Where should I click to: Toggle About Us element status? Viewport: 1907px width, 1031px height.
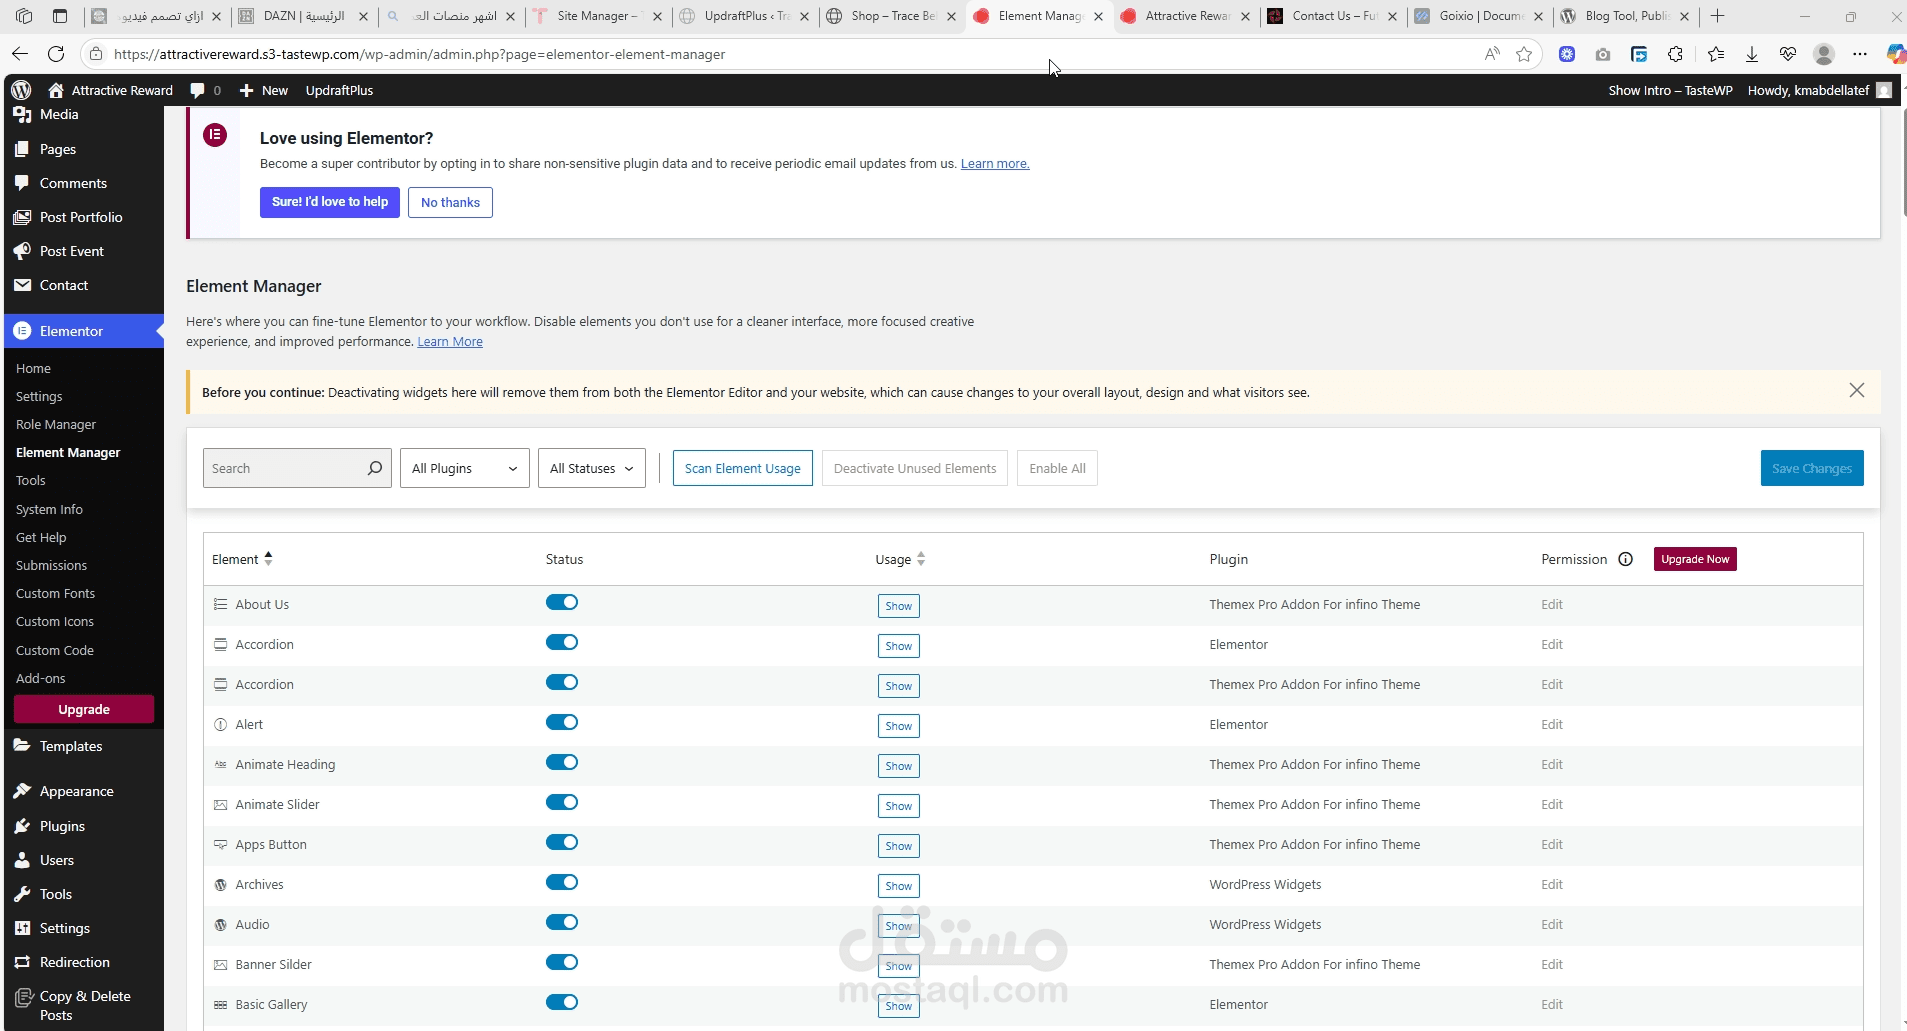562,602
